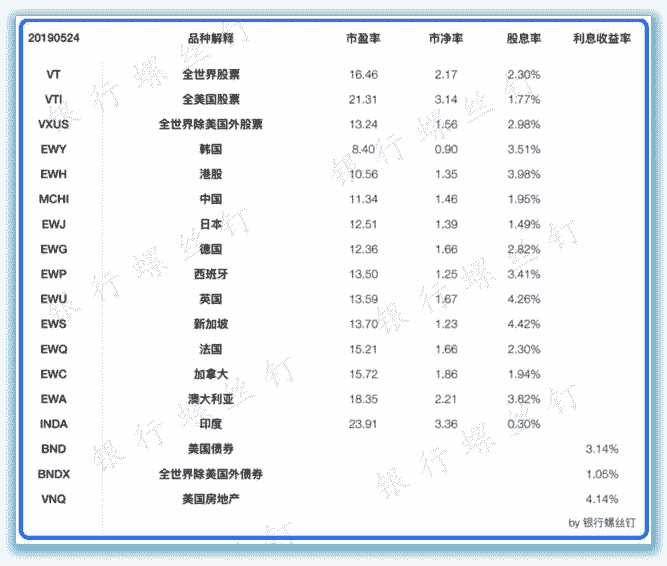This screenshot has width=667, height=566.
Task: Select the 股息率 column header
Action: pyautogui.click(x=524, y=38)
